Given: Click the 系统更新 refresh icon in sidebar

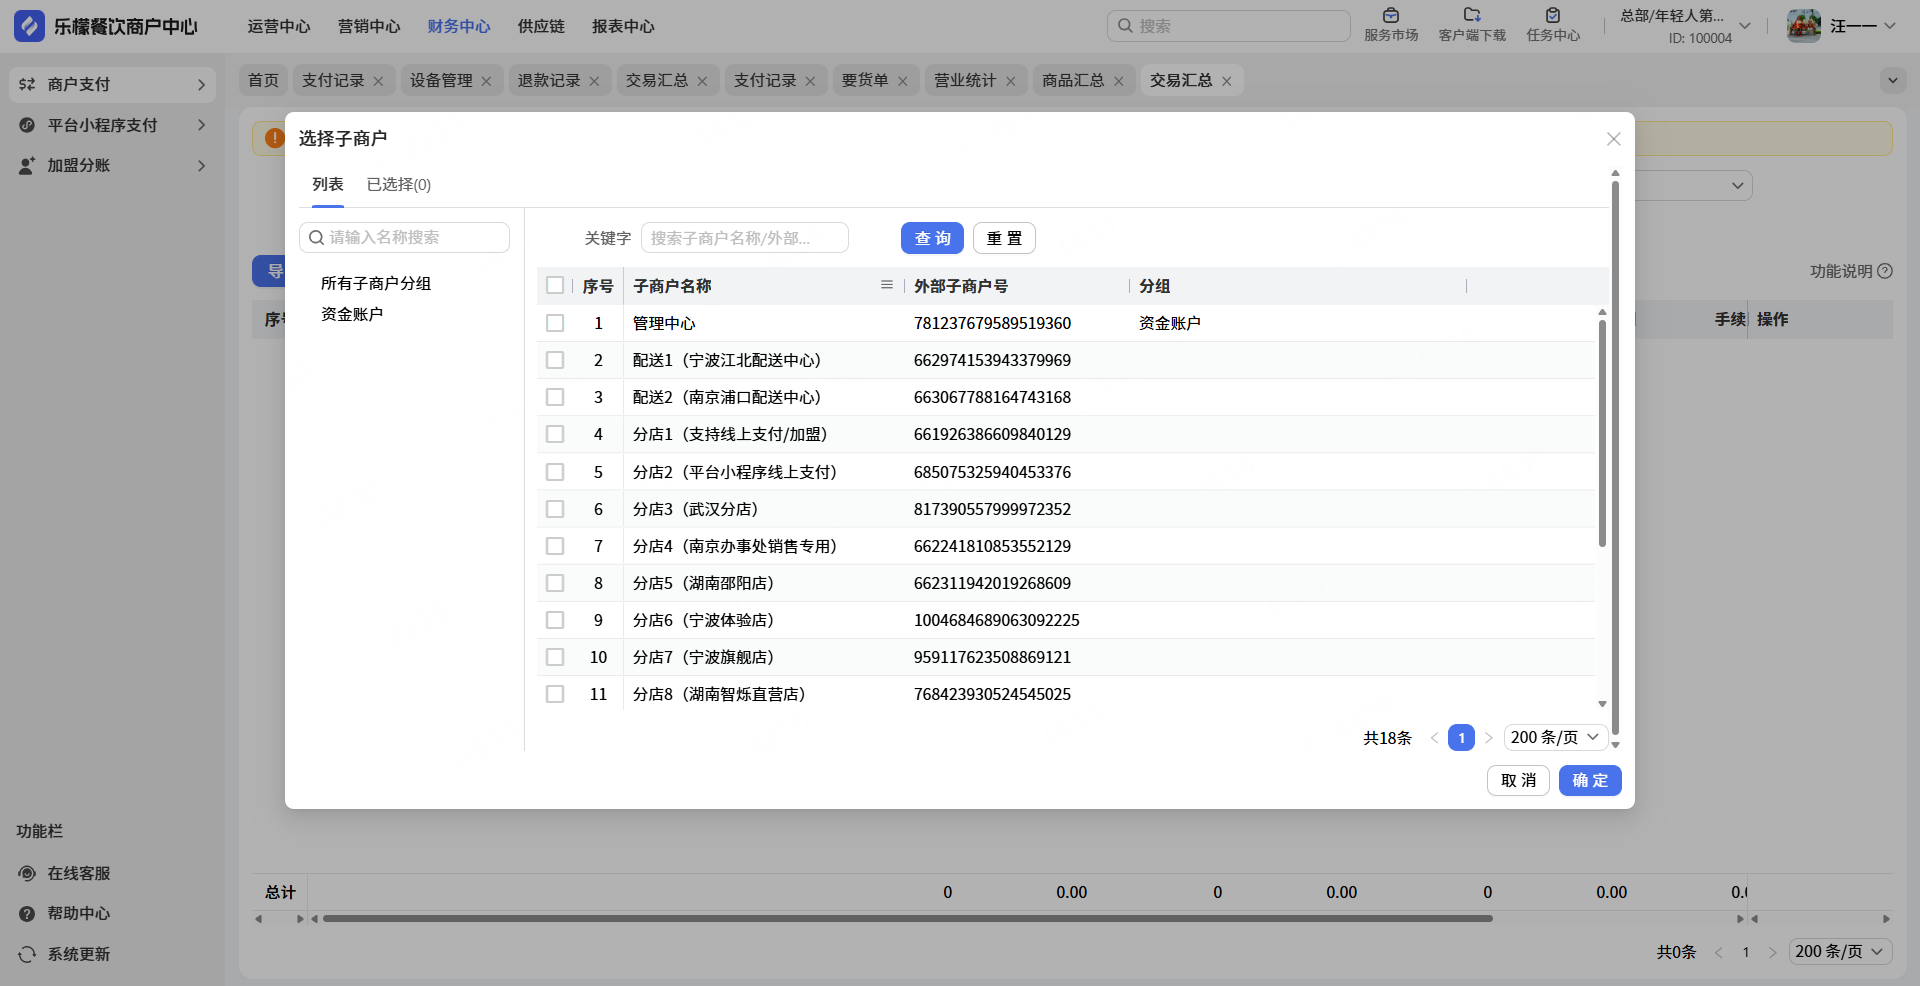Looking at the screenshot, I should point(27,954).
